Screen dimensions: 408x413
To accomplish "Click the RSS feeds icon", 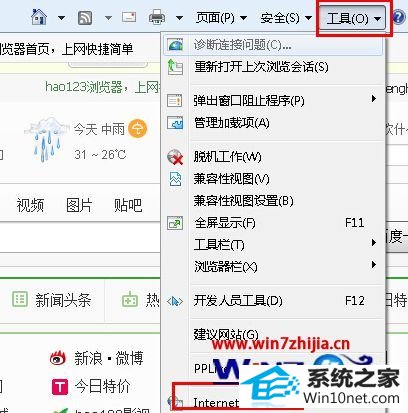I will [x=85, y=17].
